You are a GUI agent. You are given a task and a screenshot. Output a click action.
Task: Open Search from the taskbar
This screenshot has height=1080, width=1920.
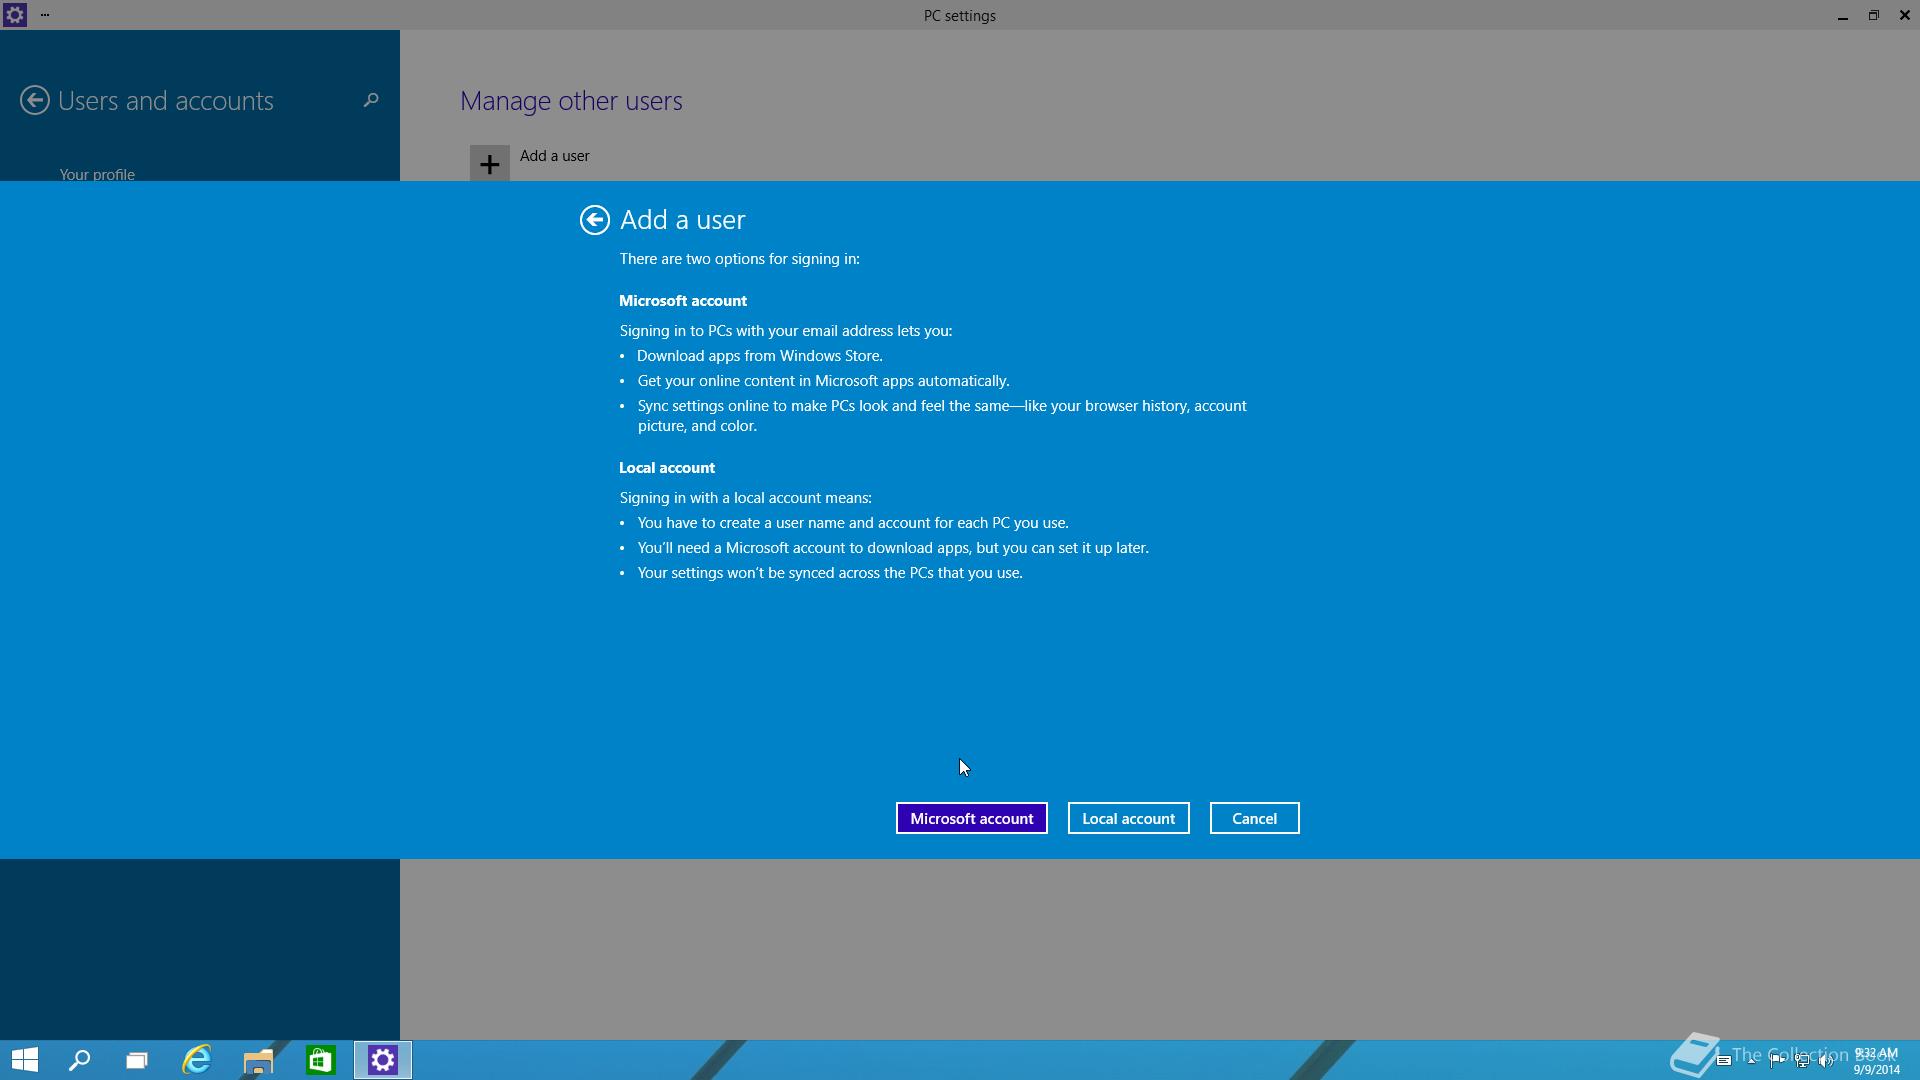(79, 1060)
